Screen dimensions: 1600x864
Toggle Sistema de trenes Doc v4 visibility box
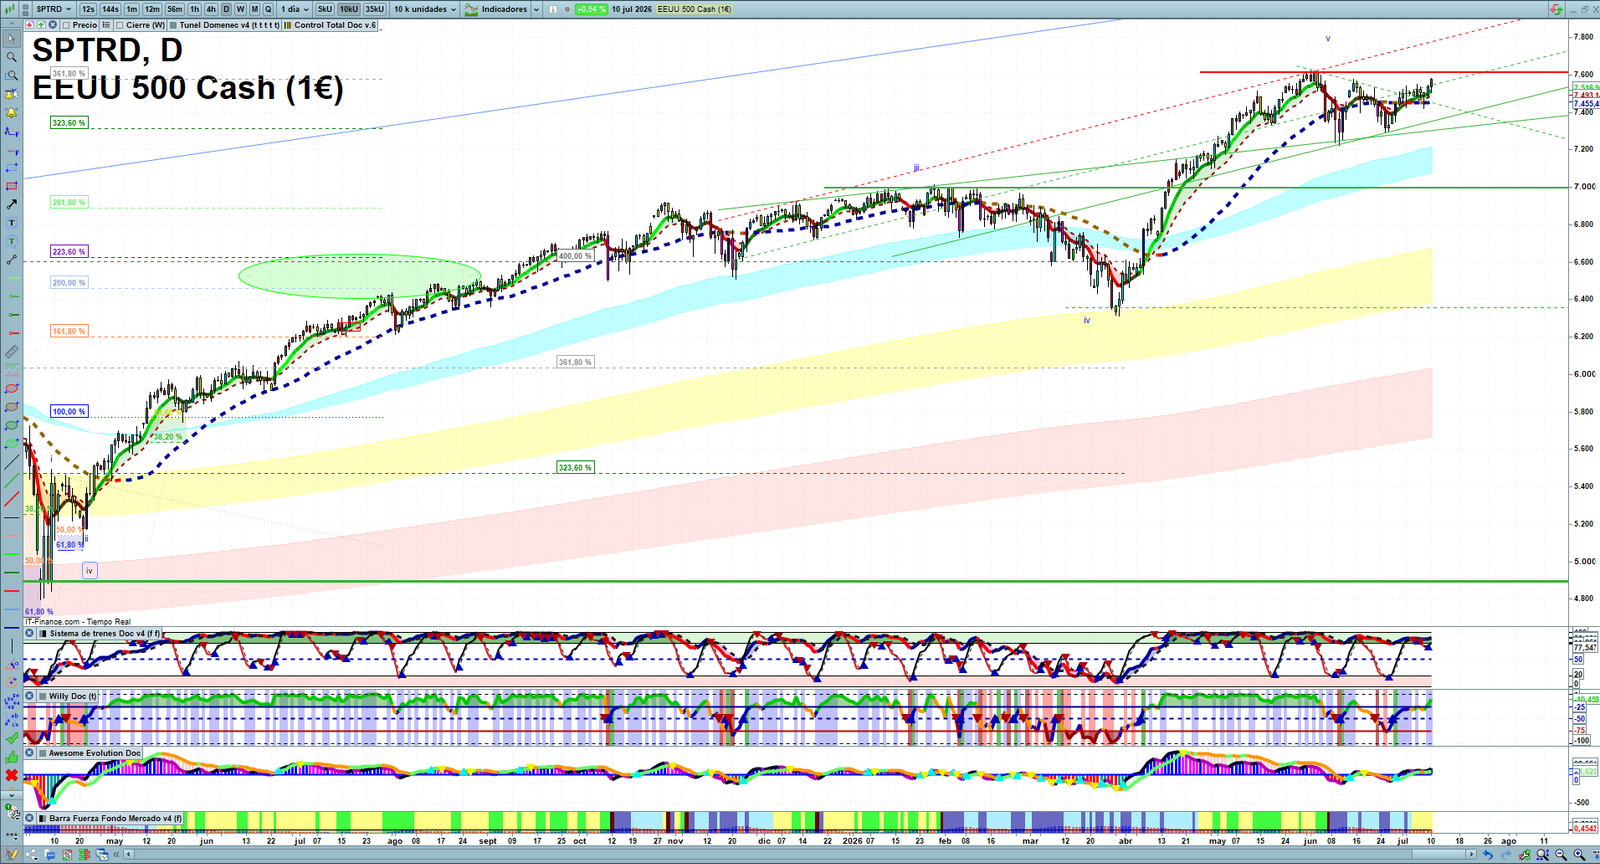(x=43, y=633)
